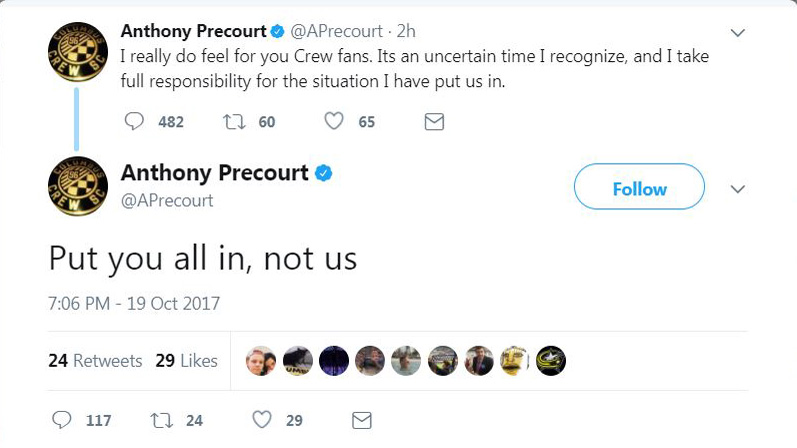797x448 pixels.
Task: Click the Crew SC avatar on top tweet
Action: tap(75, 55)
